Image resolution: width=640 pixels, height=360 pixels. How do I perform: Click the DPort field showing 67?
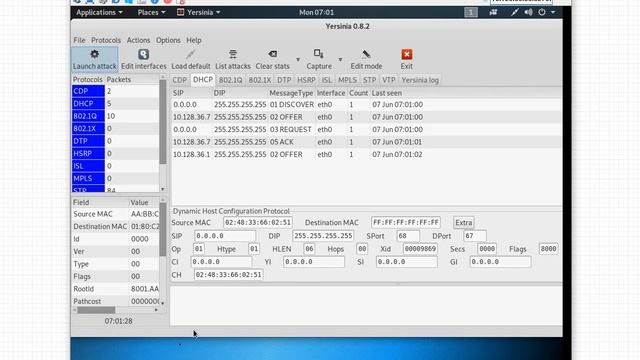click(x=475, y=236)
